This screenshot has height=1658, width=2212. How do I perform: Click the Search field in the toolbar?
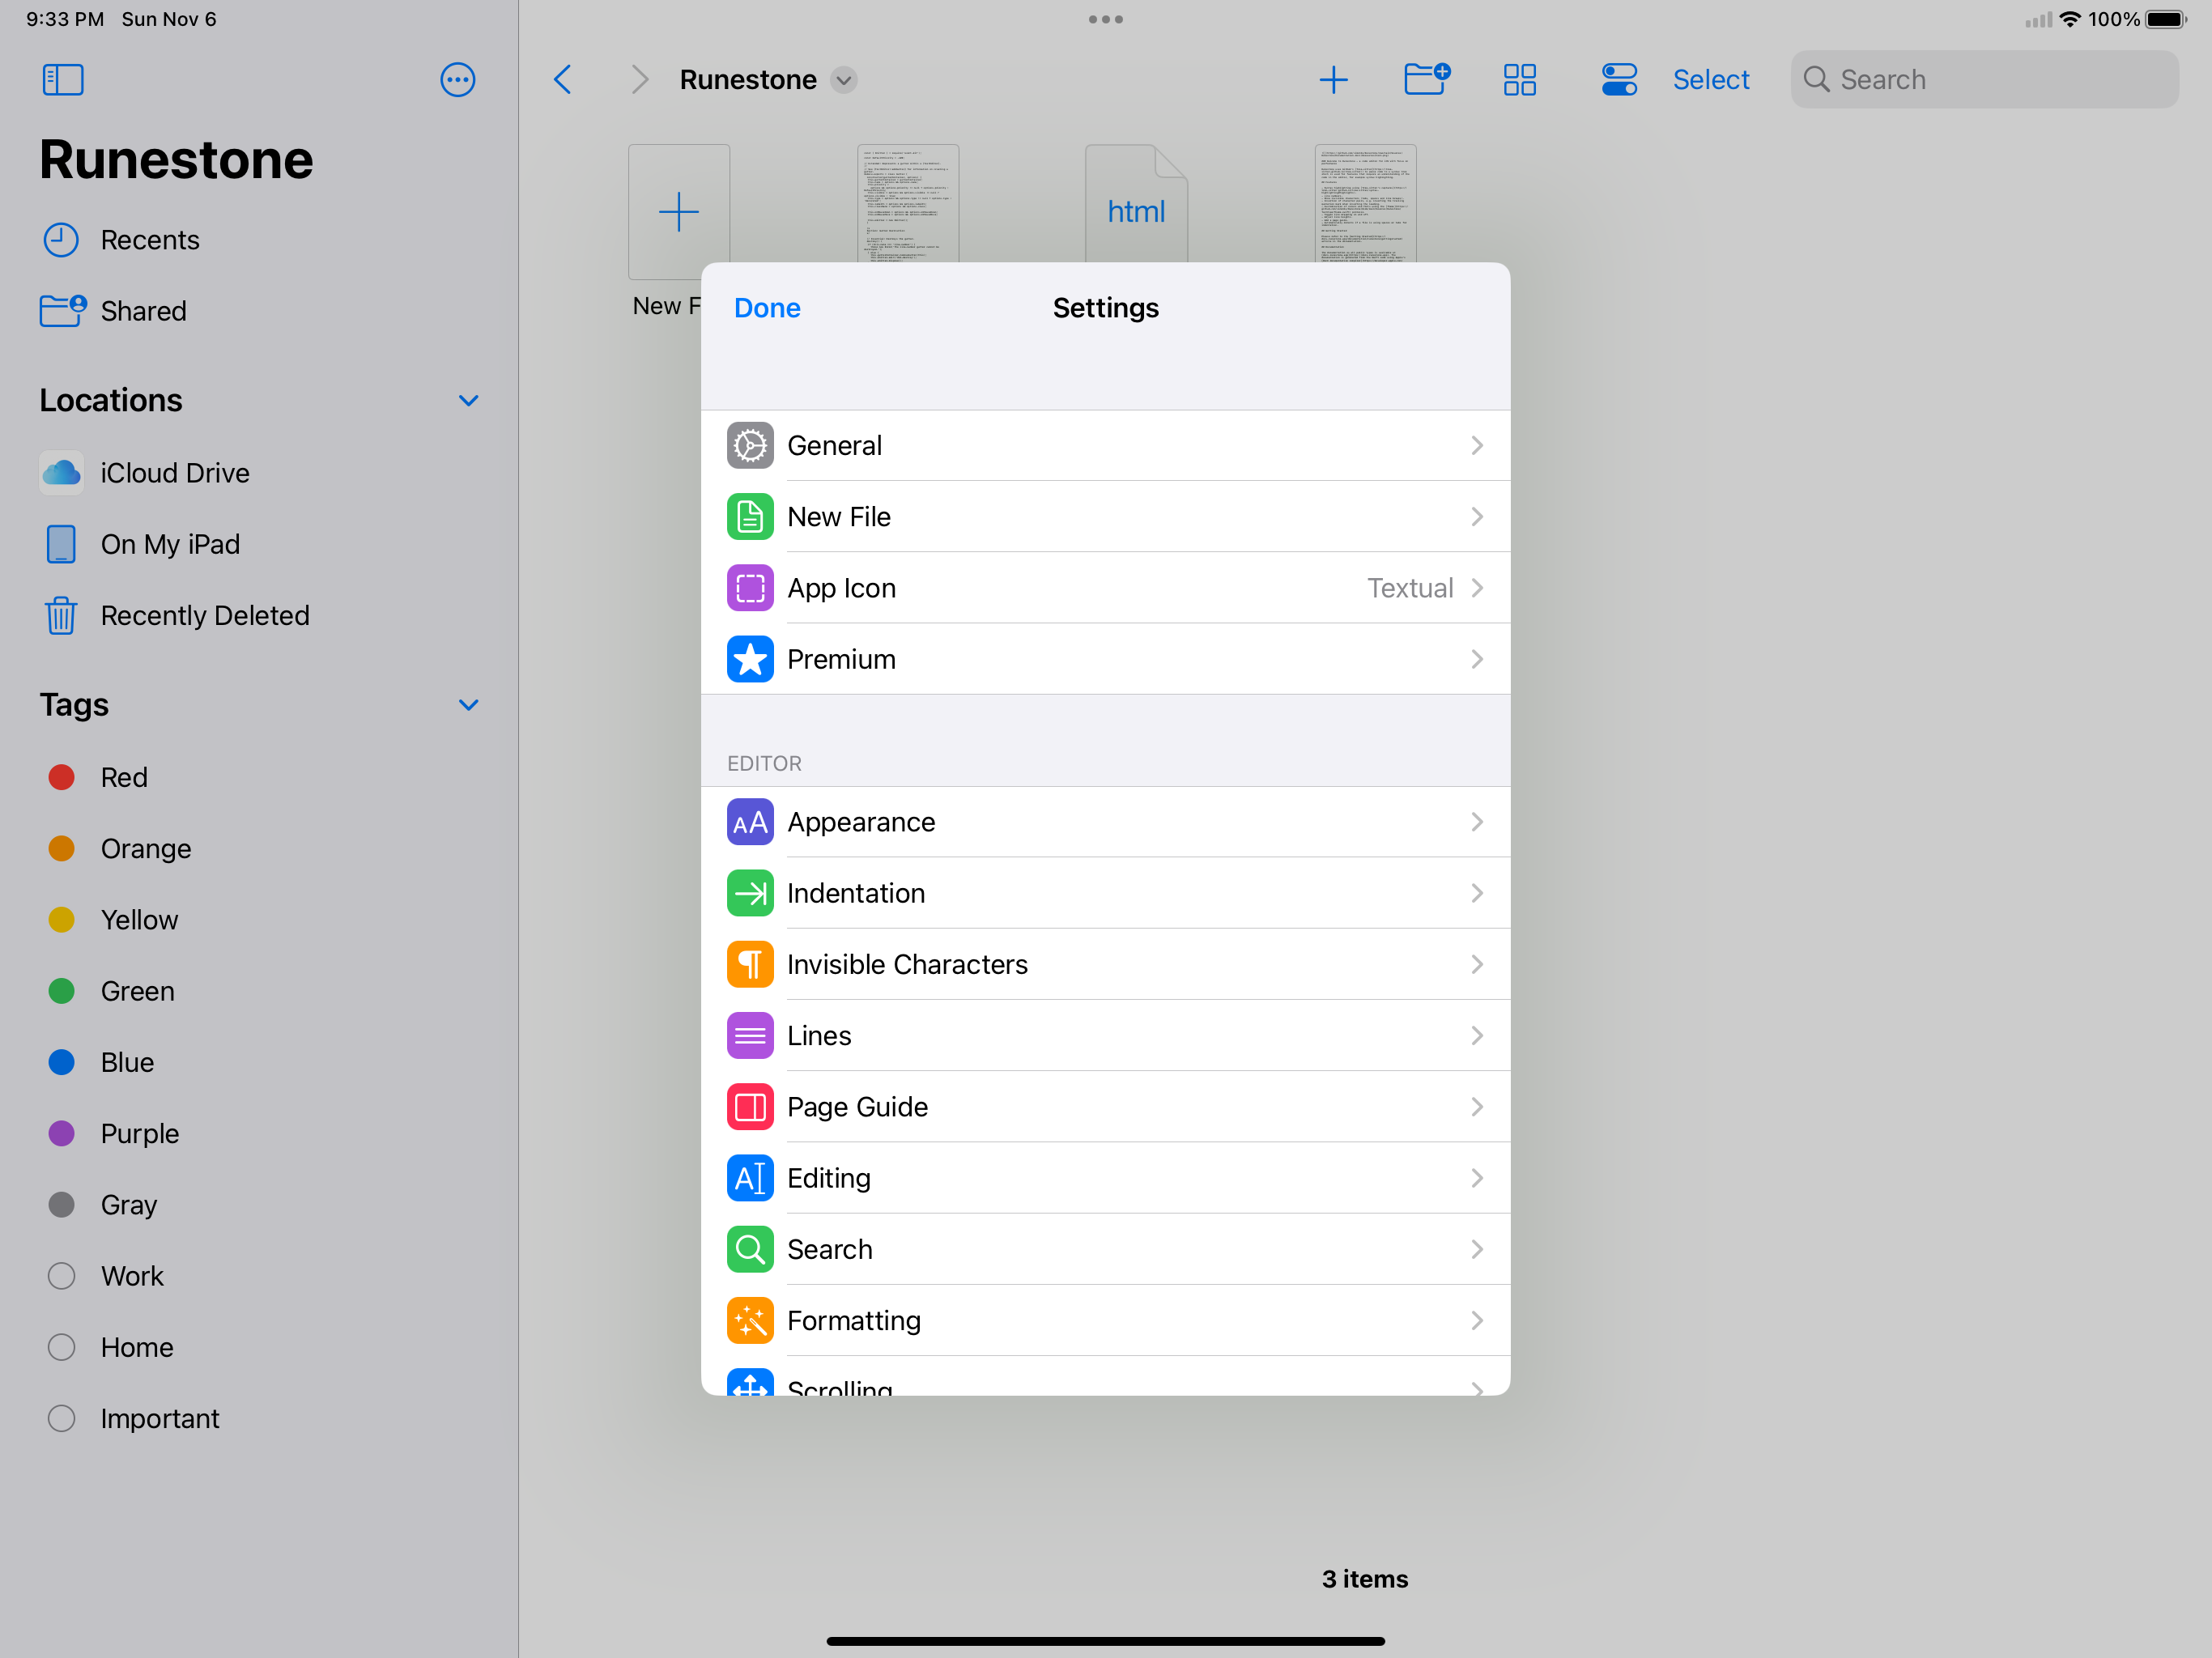coord(1984,80)
